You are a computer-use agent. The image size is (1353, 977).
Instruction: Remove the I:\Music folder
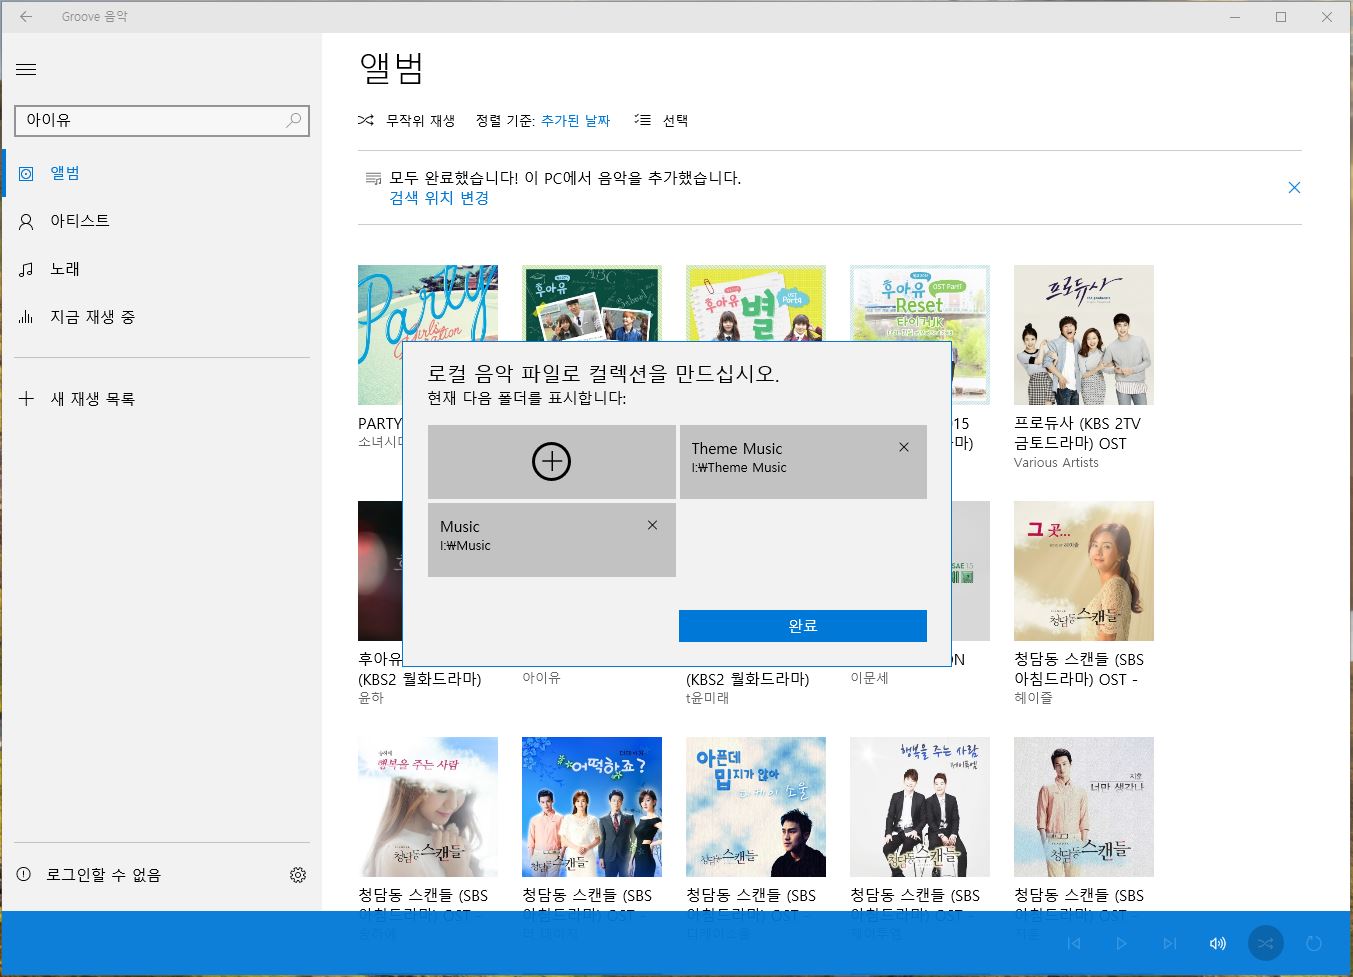click(x=652, y=525)
